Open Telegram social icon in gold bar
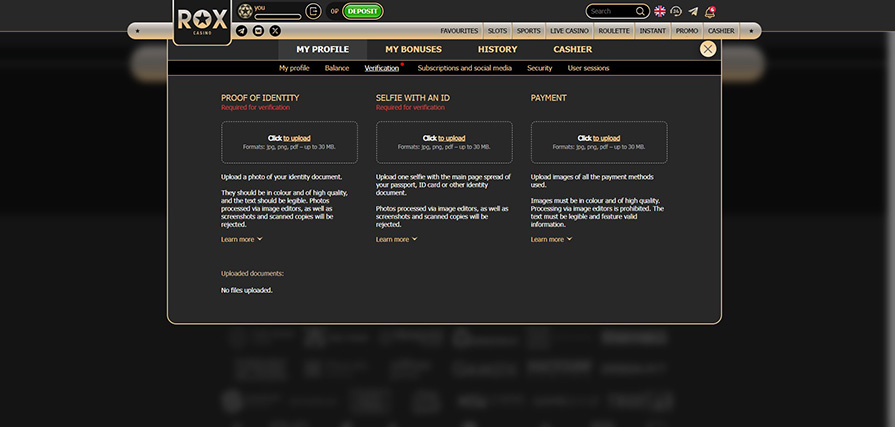The height and width of the screenshot is (427, 895). pos(241,31)
